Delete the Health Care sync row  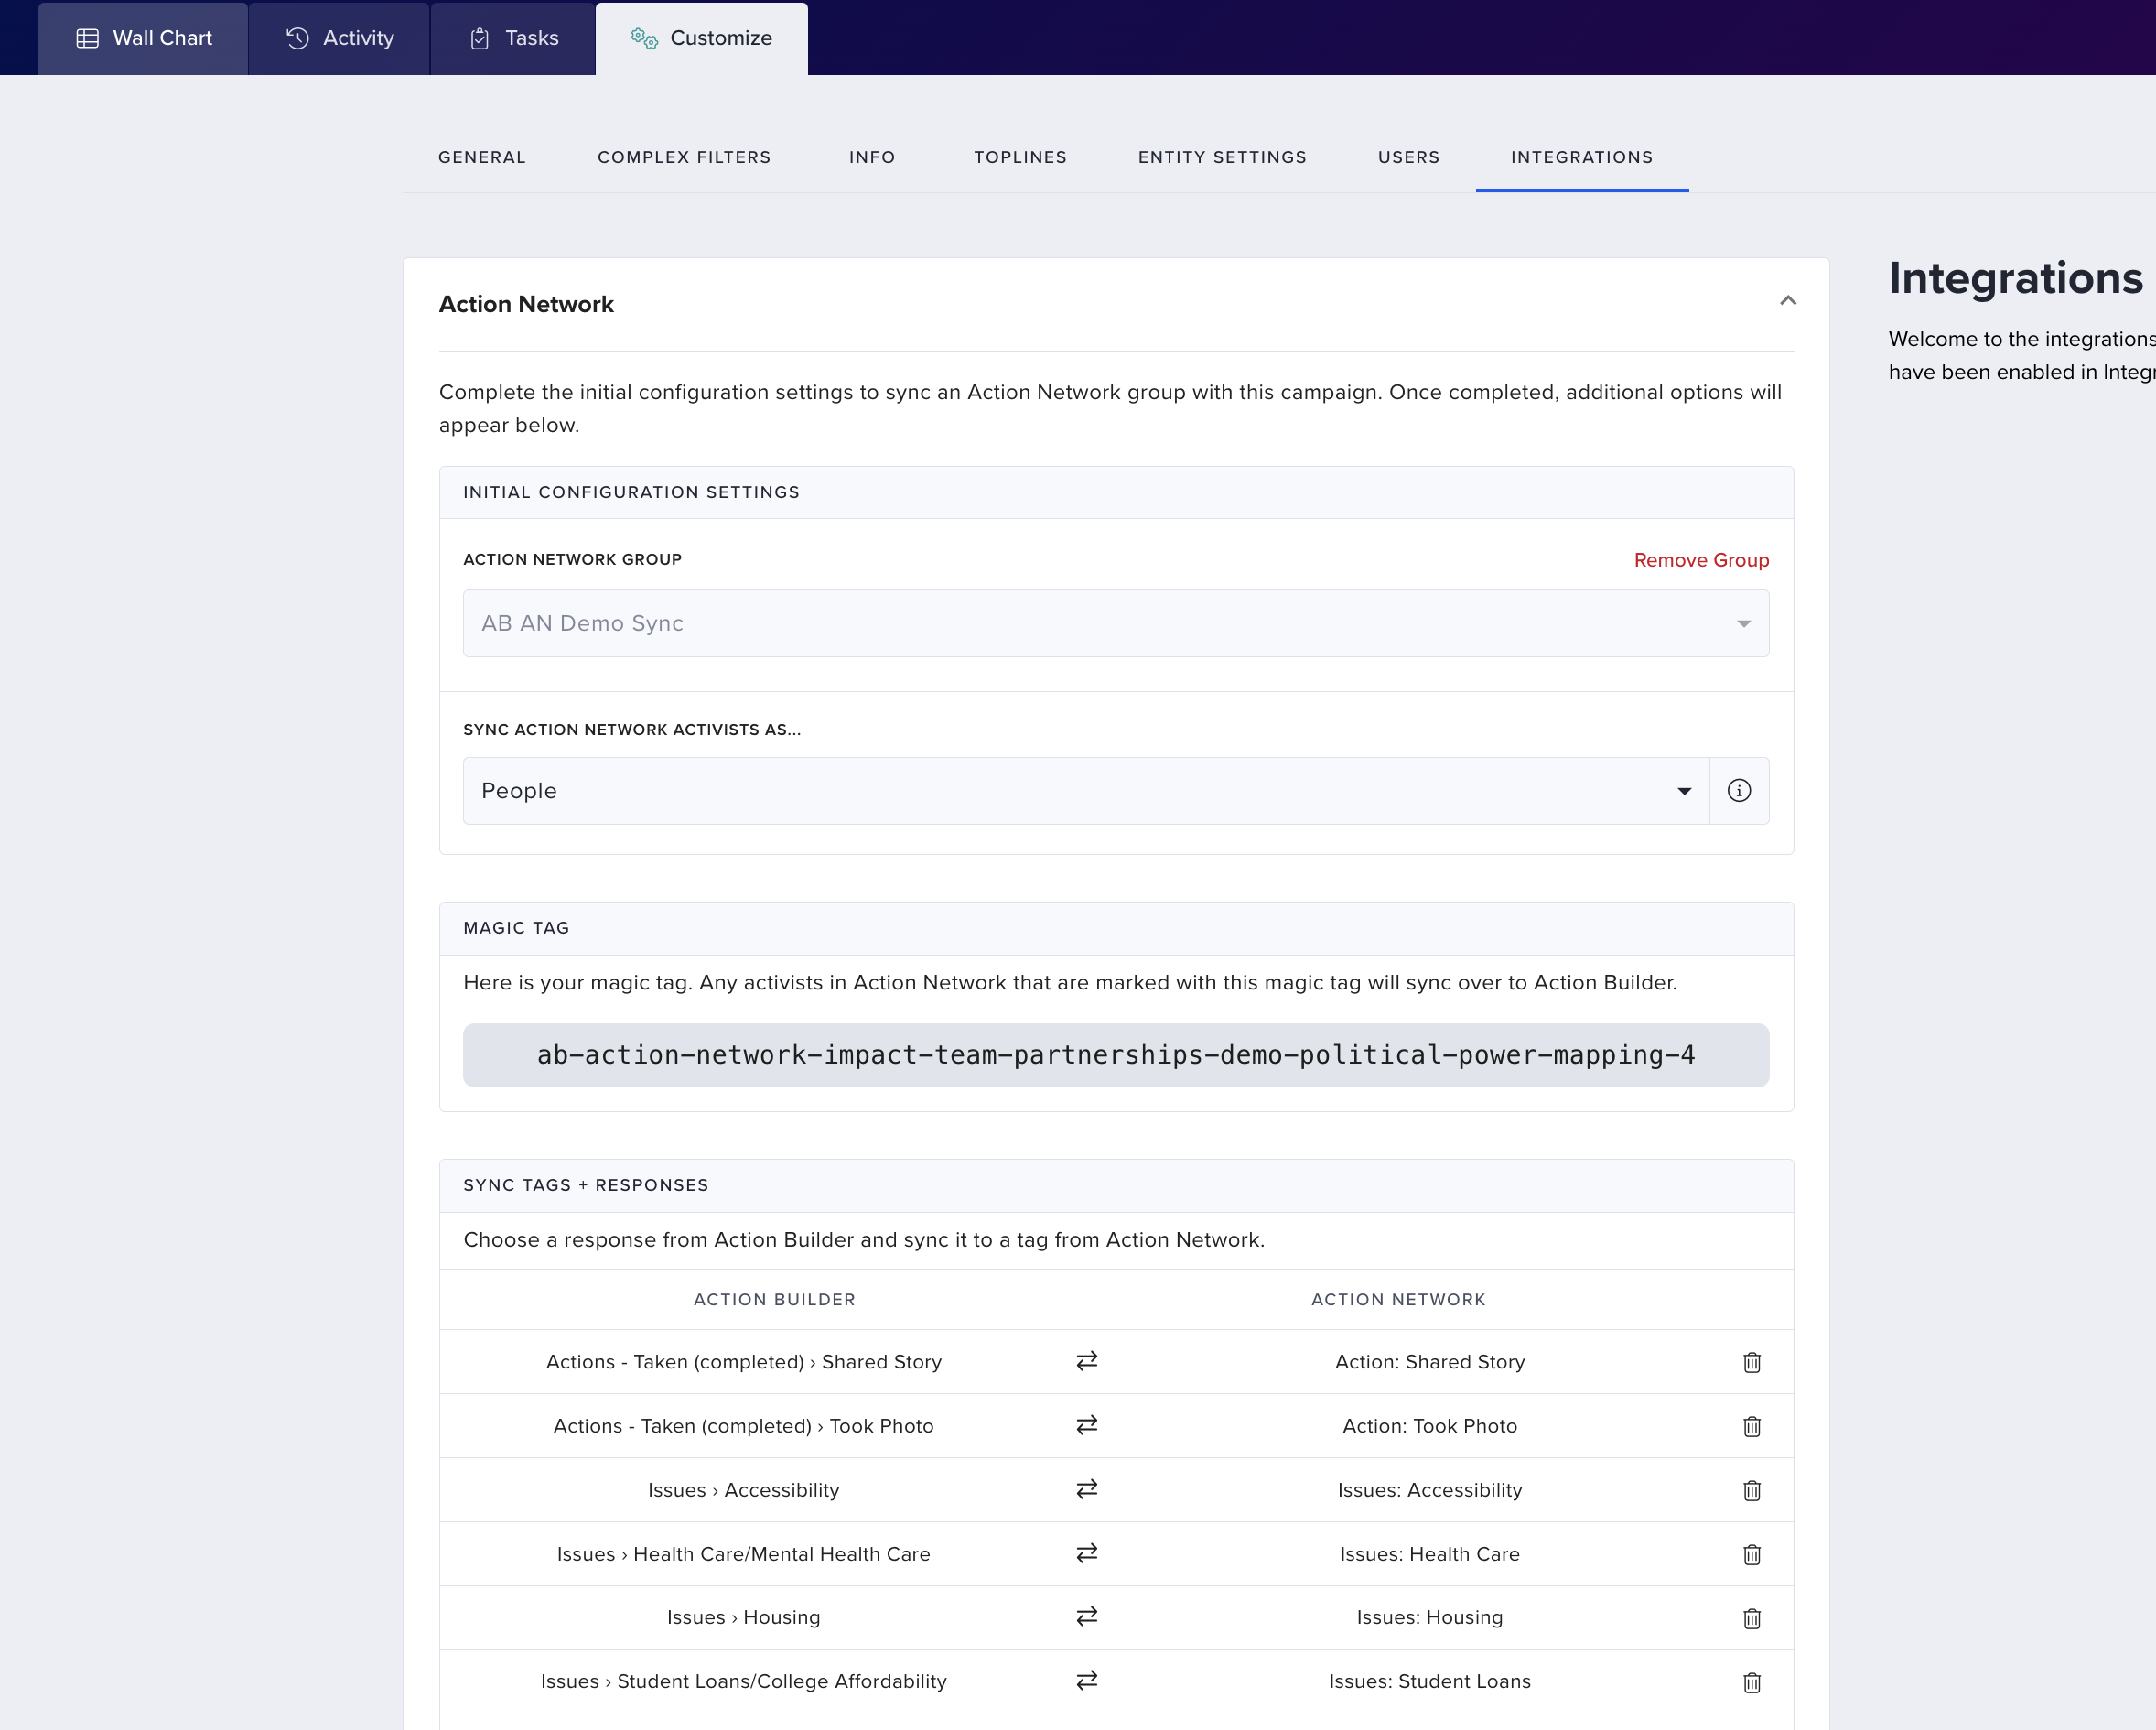[1752, 1554]
